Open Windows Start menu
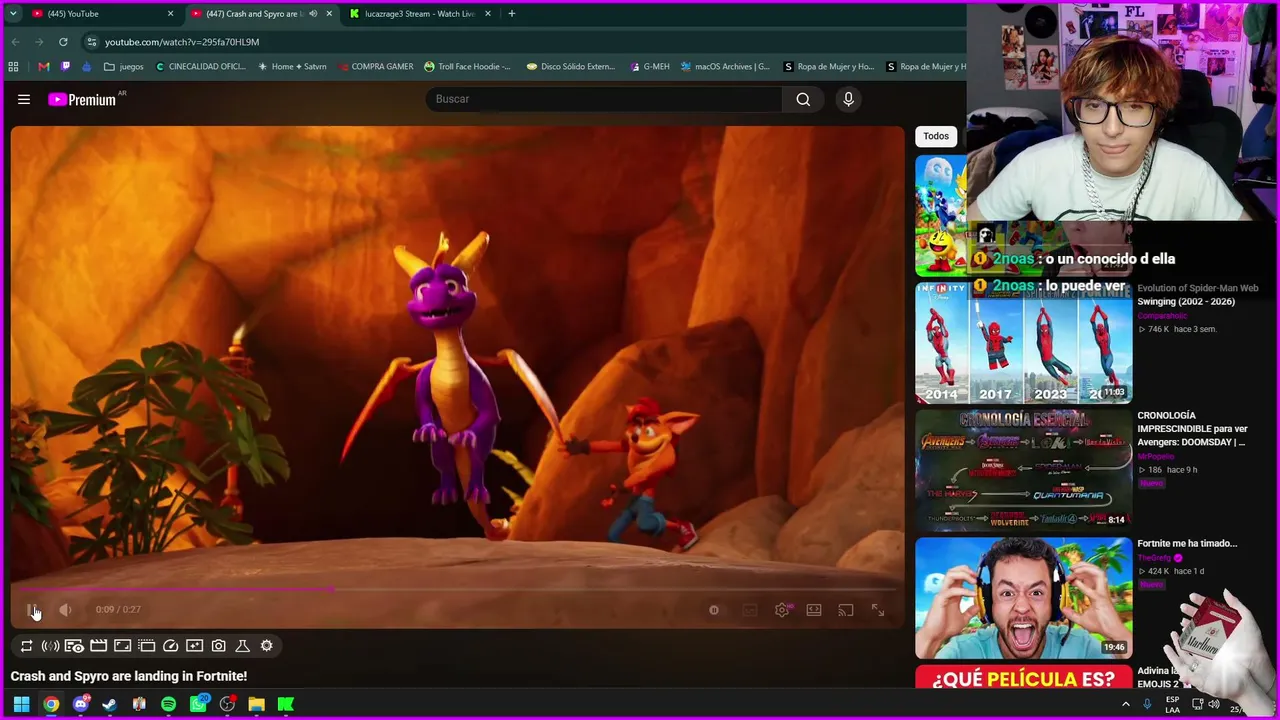 coord(21,704)
